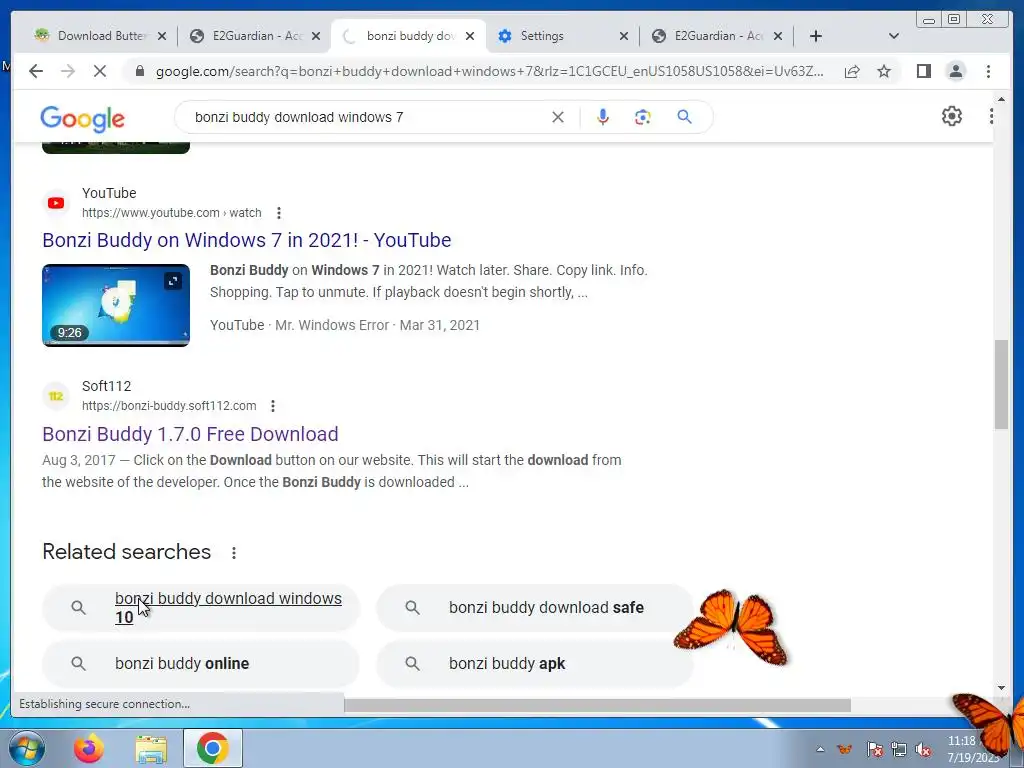Viewport: 1024px width, 768px height.
Task: Launch Firefox from the taskbar
Action: pyautogui.click(x=88, y=748)
